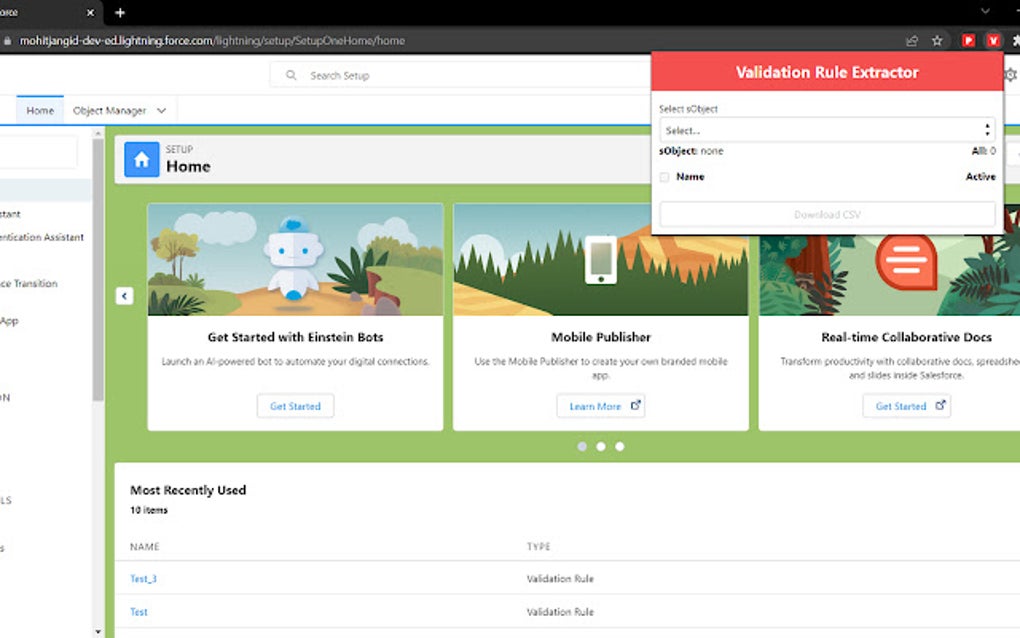
Task: Click Learn More for Mobile Publisher
Action: (x=600, y=406)
